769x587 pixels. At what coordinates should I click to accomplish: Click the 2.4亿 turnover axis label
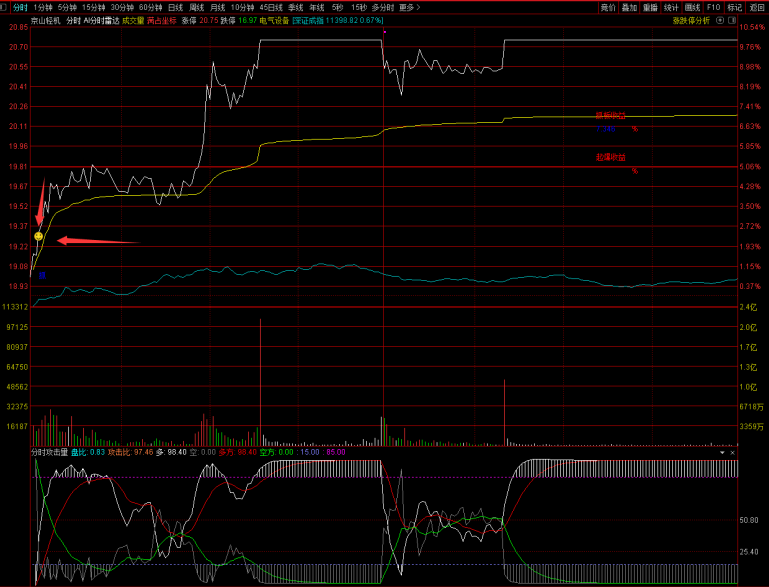[x=748, y=307]
